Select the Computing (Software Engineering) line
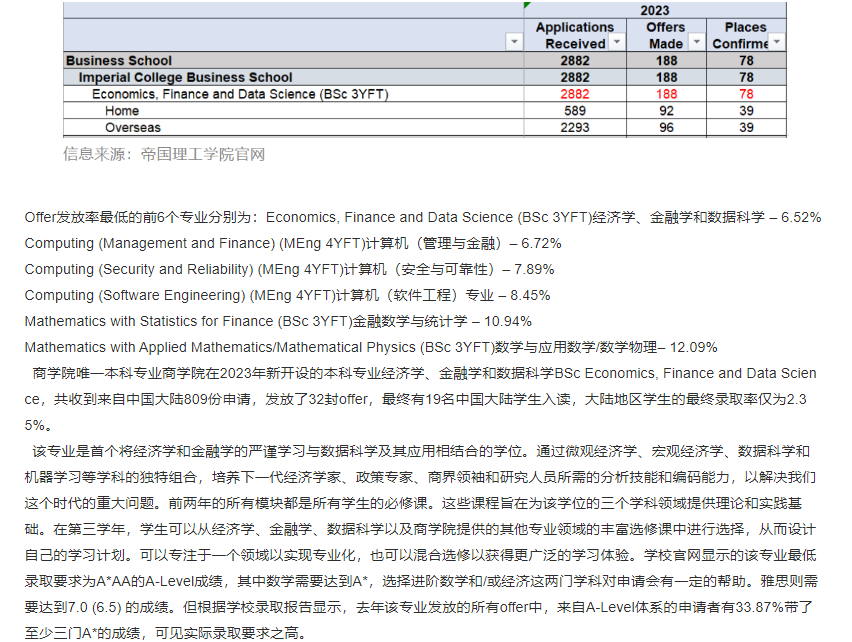The image size is (852, 642). click(x=287, y=295)
